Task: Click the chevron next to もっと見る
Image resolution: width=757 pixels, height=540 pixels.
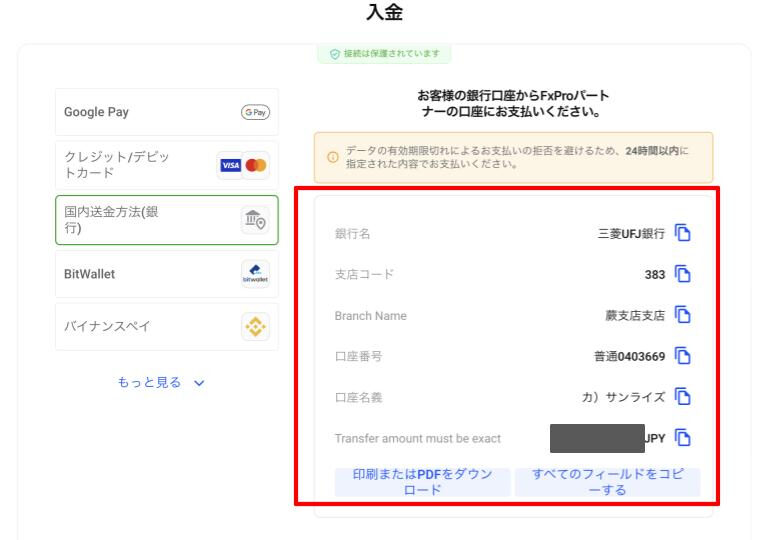Action: click(x=199, y=383)
